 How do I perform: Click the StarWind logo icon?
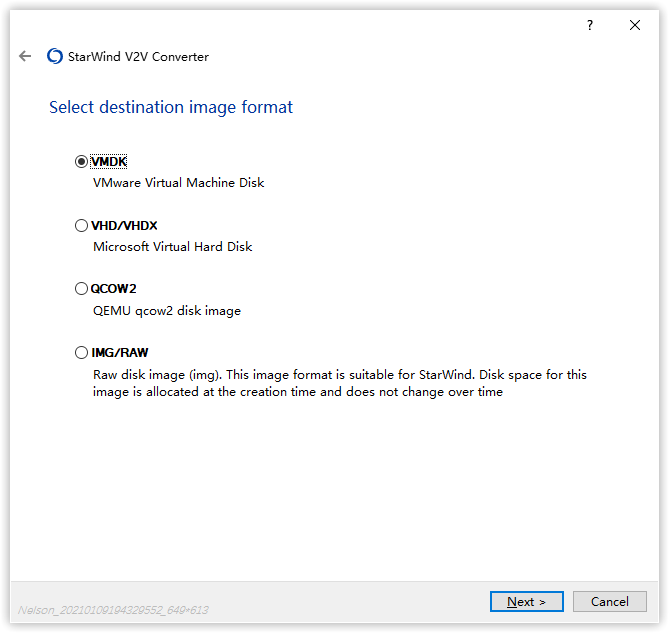pos(55,57)
